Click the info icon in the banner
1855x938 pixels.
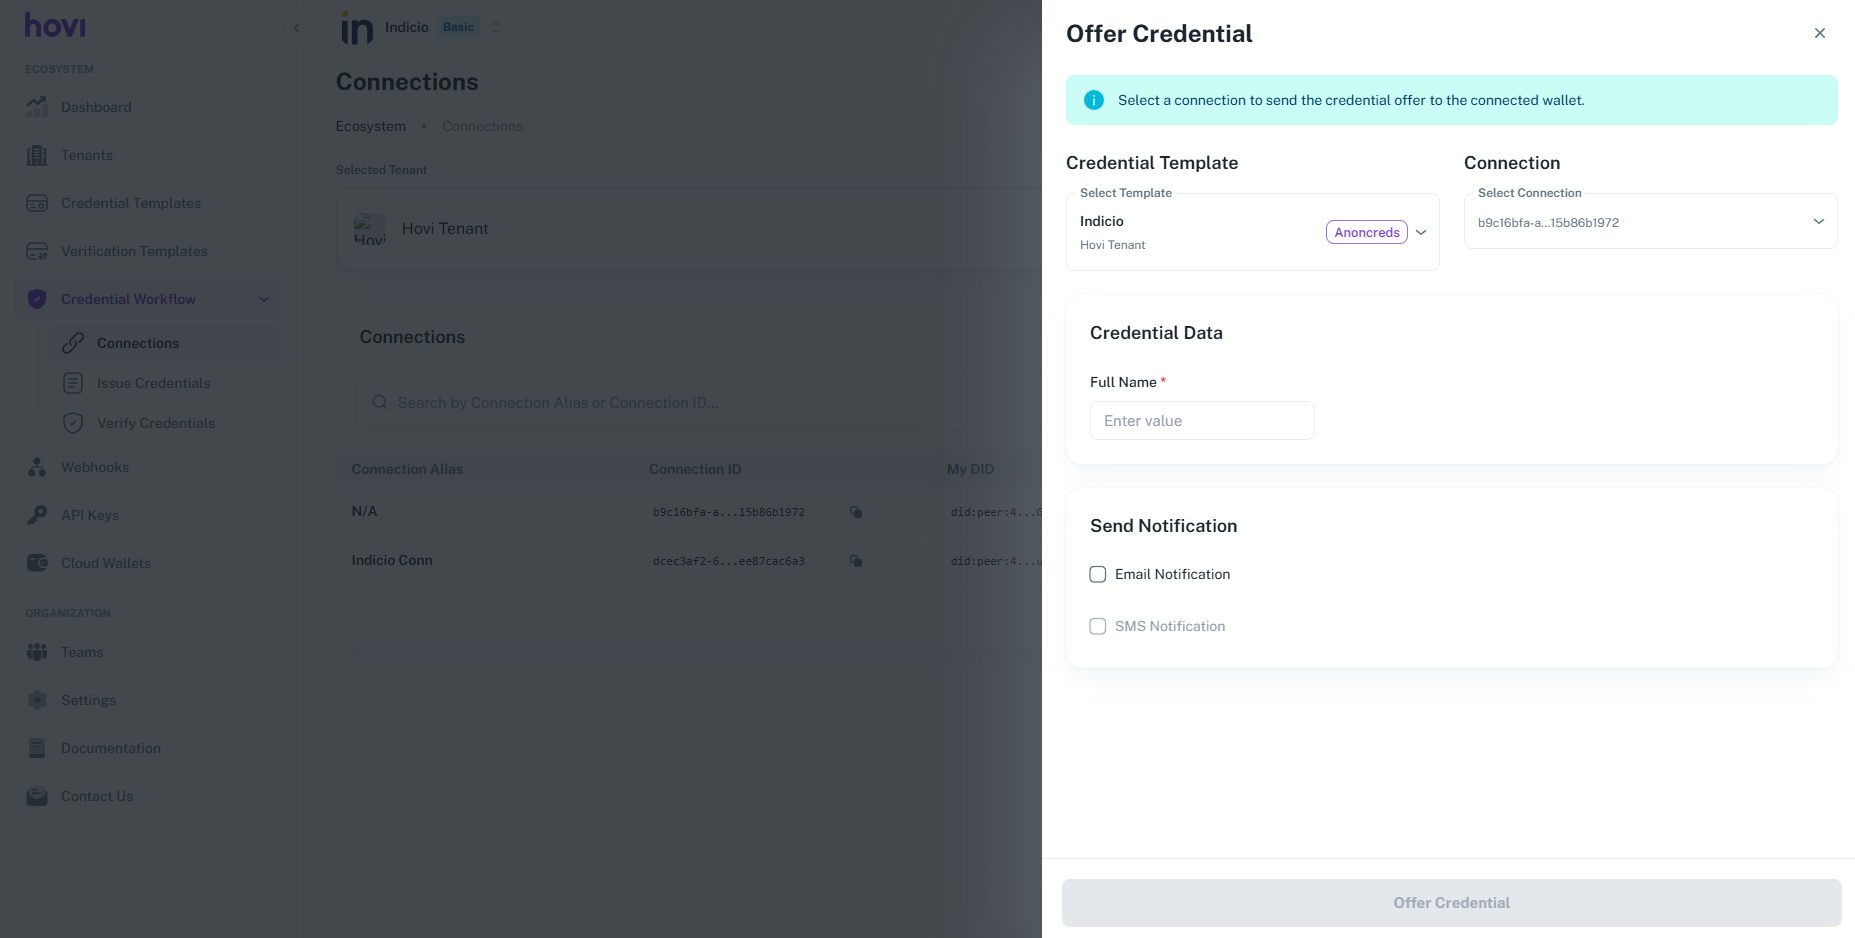(x=1094, y=100)
